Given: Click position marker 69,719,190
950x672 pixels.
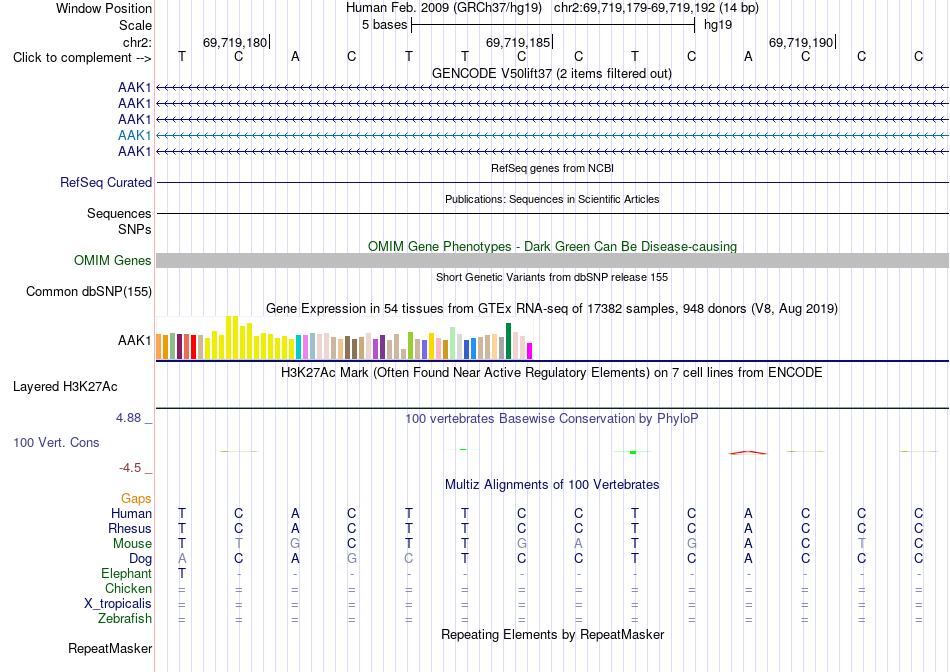Looking at the screenshot, I should click(801, 42).
